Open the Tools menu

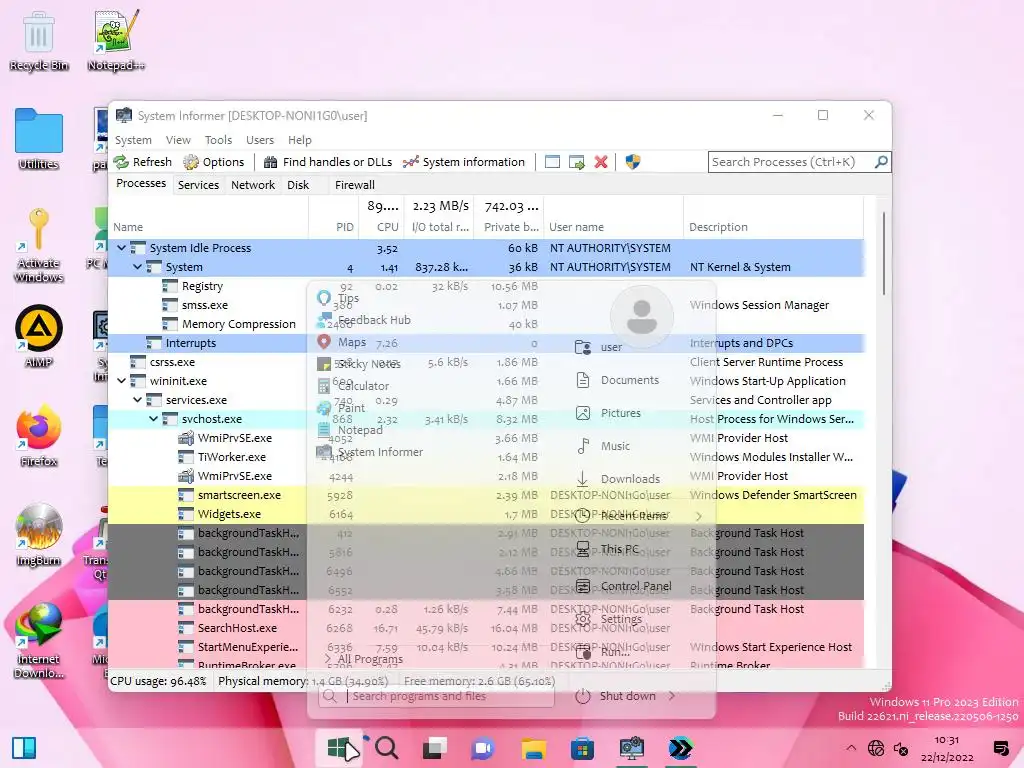point(218,140)
